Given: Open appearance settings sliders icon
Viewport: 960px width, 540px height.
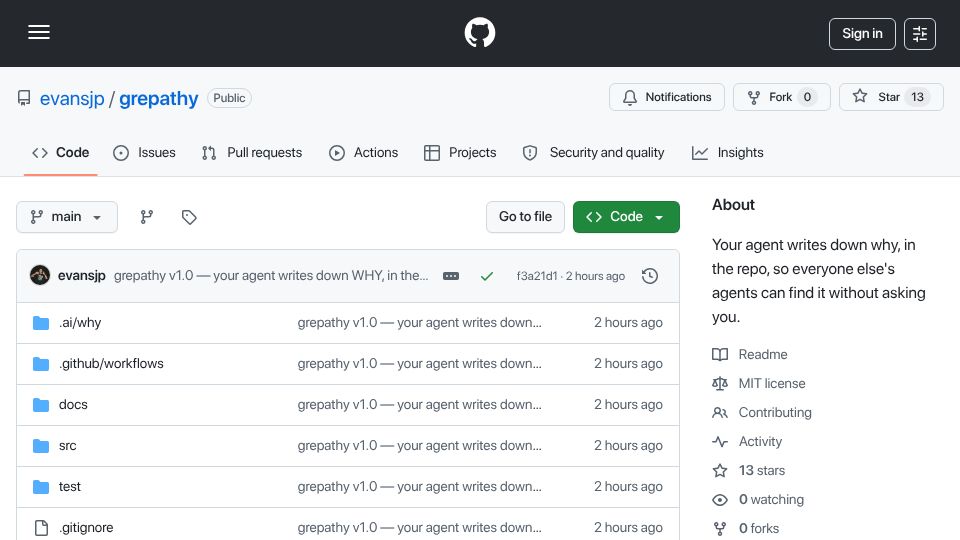Looking at the screenshot, I should [x=920, y=34].
